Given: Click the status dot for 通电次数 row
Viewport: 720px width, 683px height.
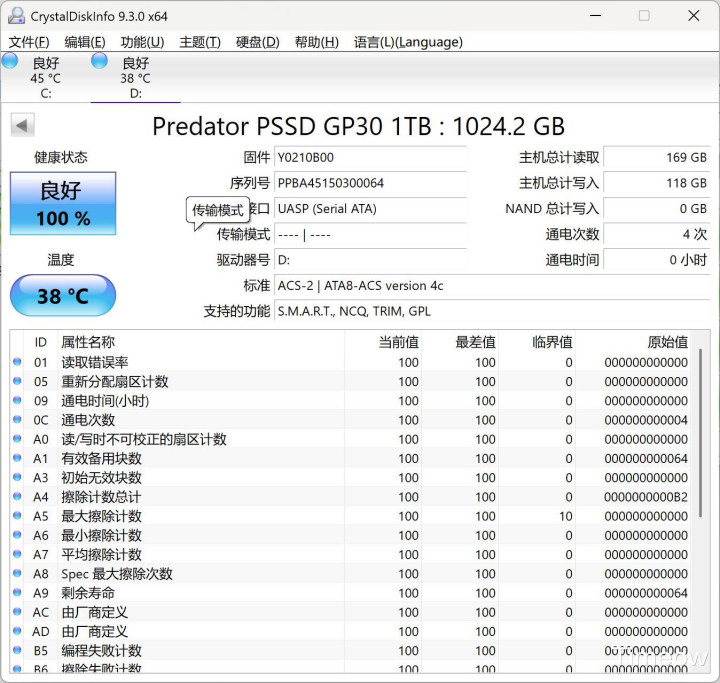Looking at the screenshot, I should tap(17, 420).
